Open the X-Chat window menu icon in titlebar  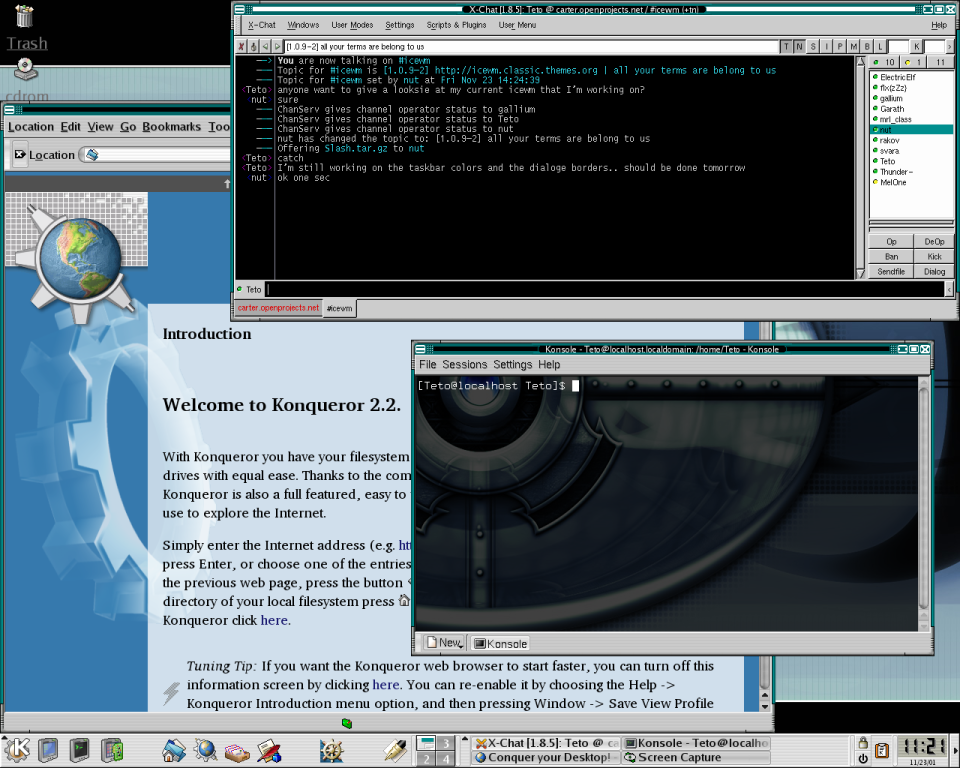240,9
